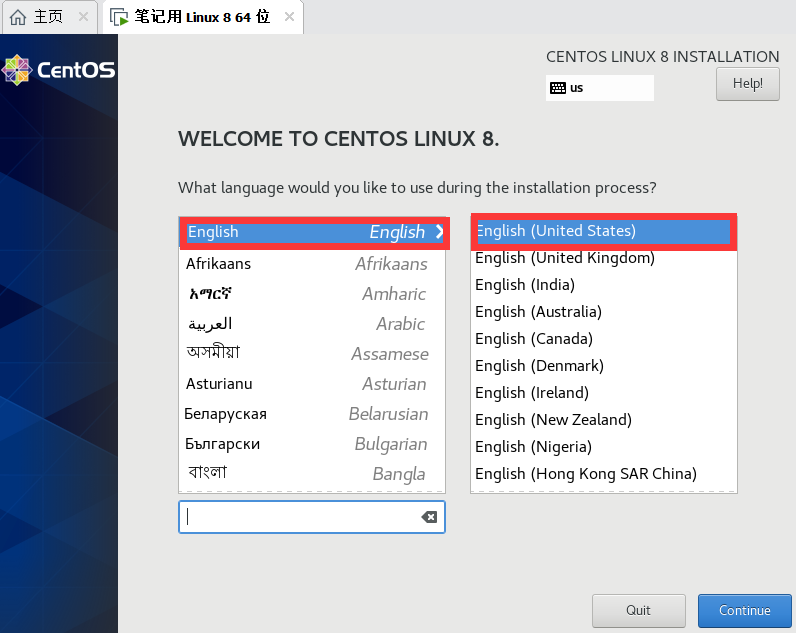796x633 pixels.
Task: Focus the language search input field
Action: (x=312, y=517)
